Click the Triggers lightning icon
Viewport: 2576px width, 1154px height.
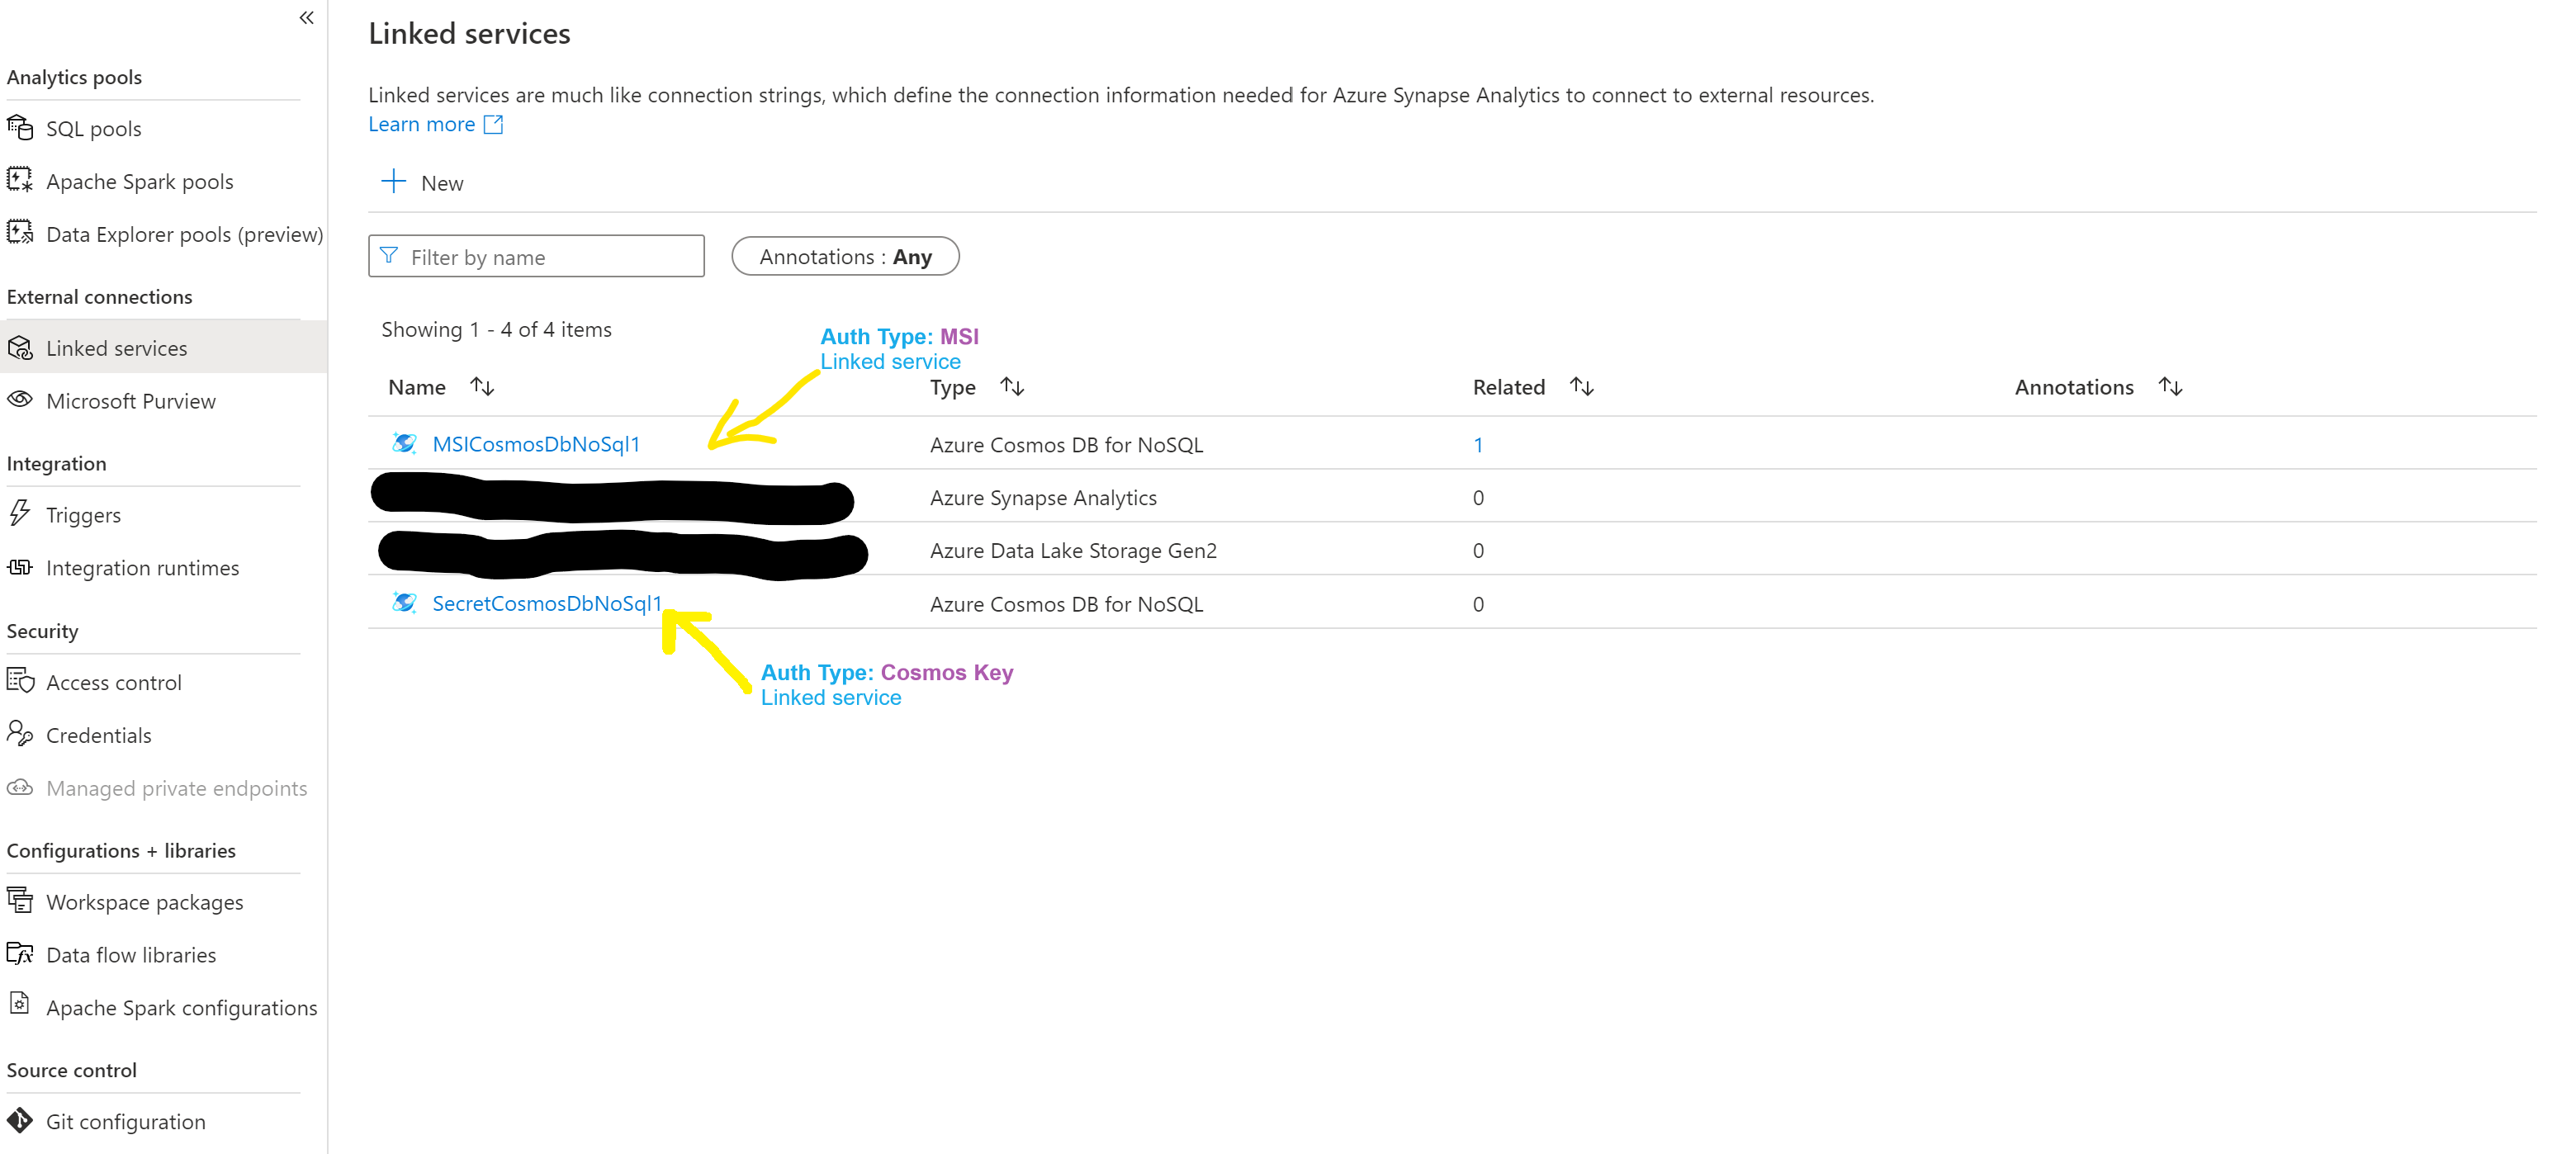20,514
